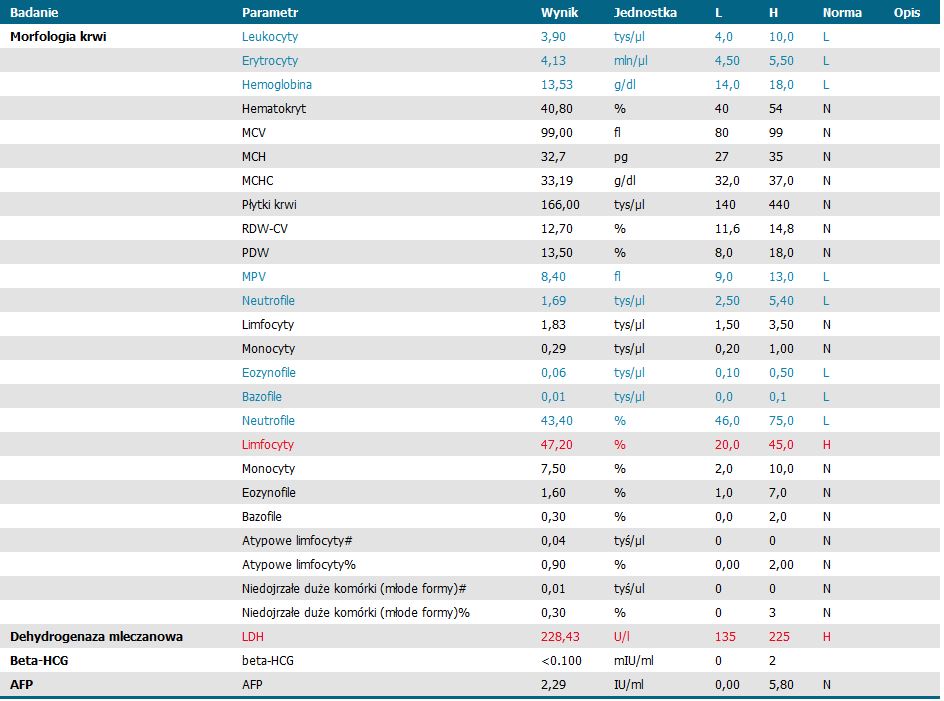Click the RDW-CV parameter
The height and width of the screenshot is (701, 944).
(x=265, y=229)
